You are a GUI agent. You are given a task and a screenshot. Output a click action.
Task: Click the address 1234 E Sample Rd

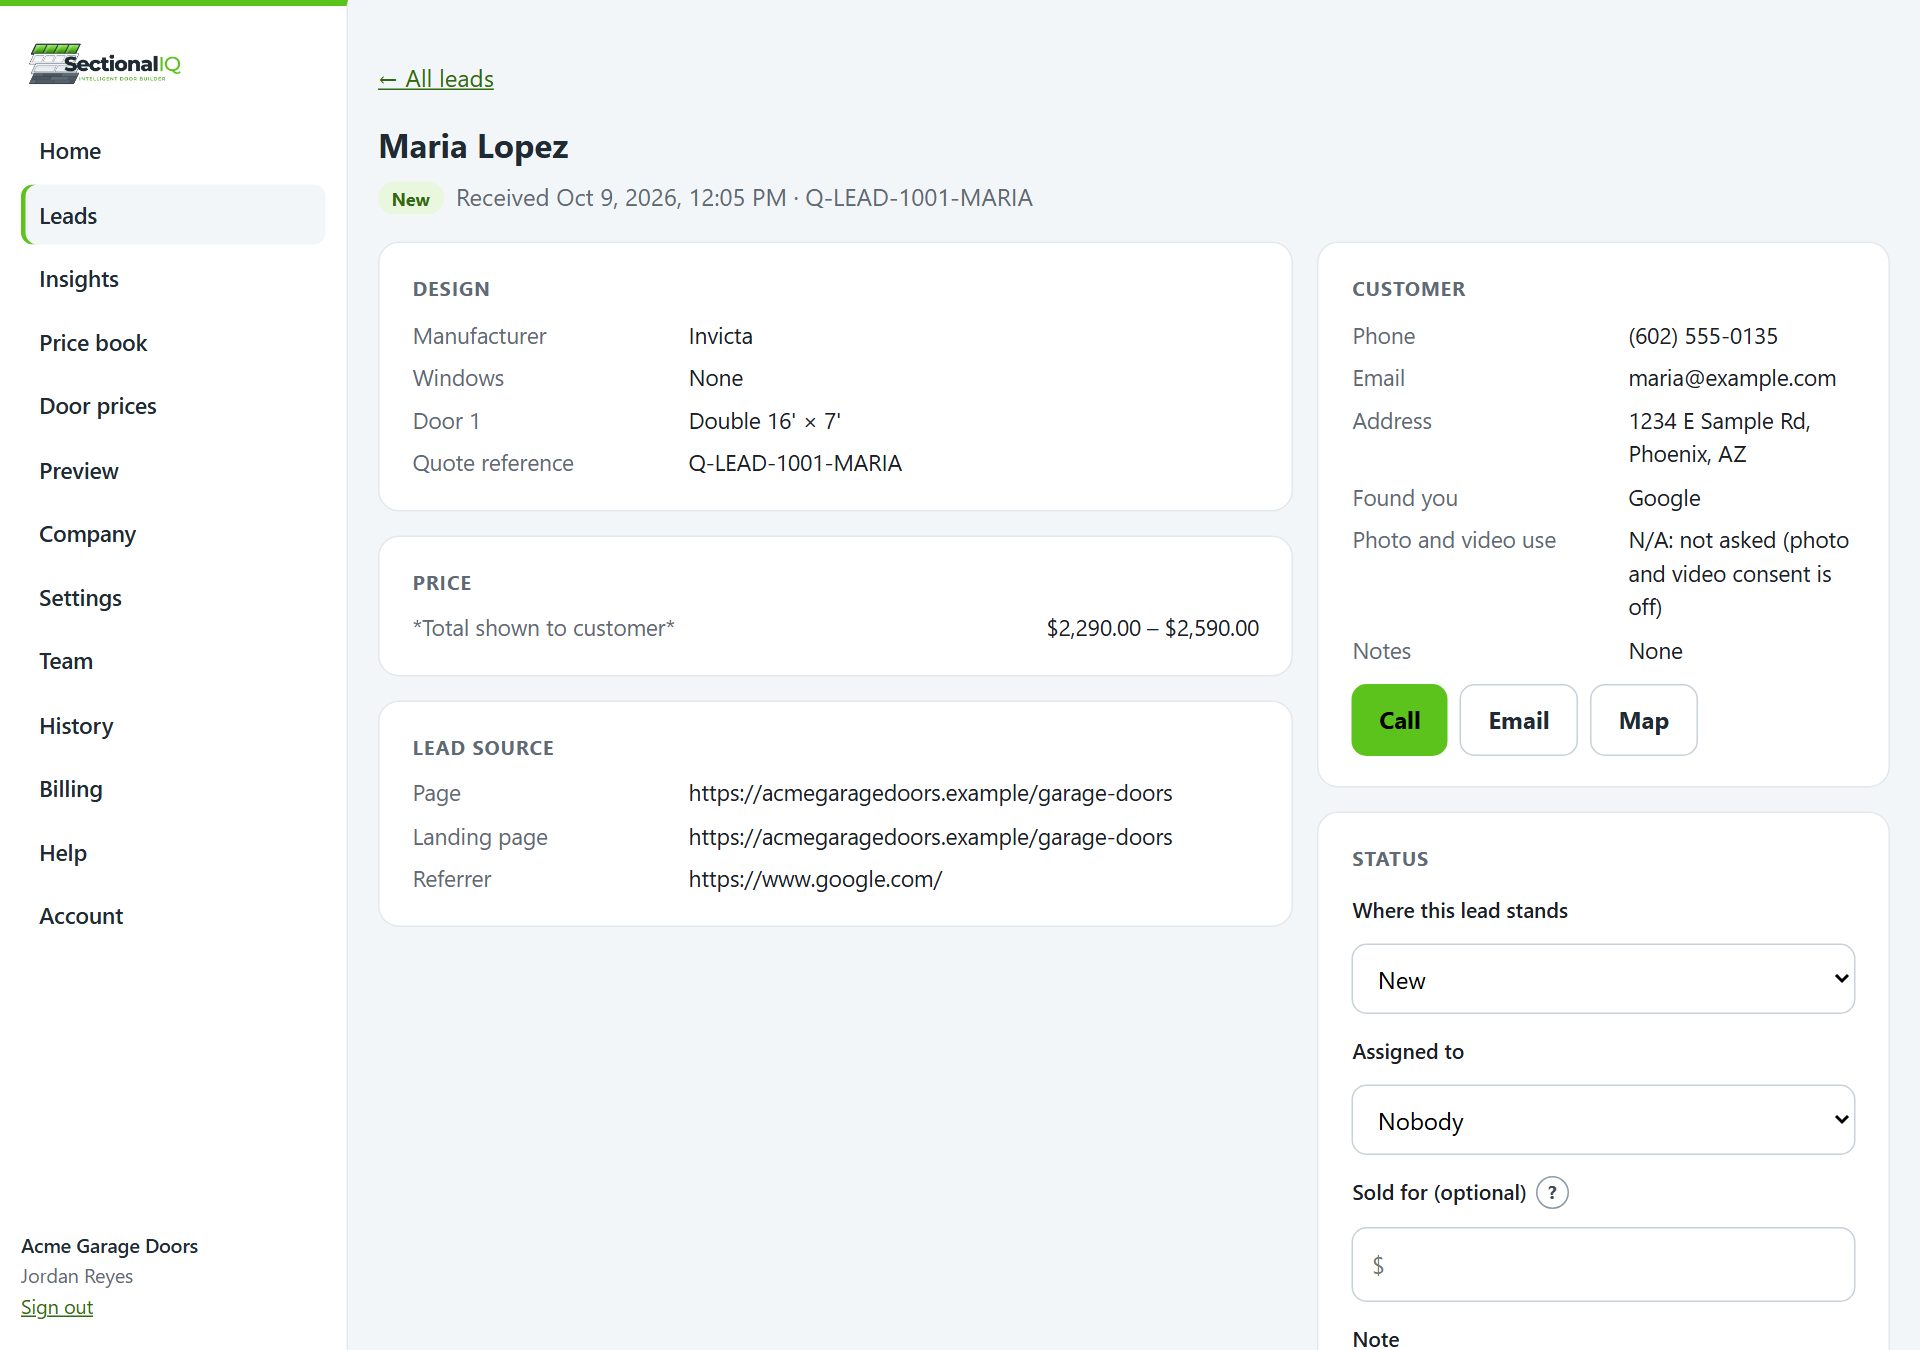1720,437
